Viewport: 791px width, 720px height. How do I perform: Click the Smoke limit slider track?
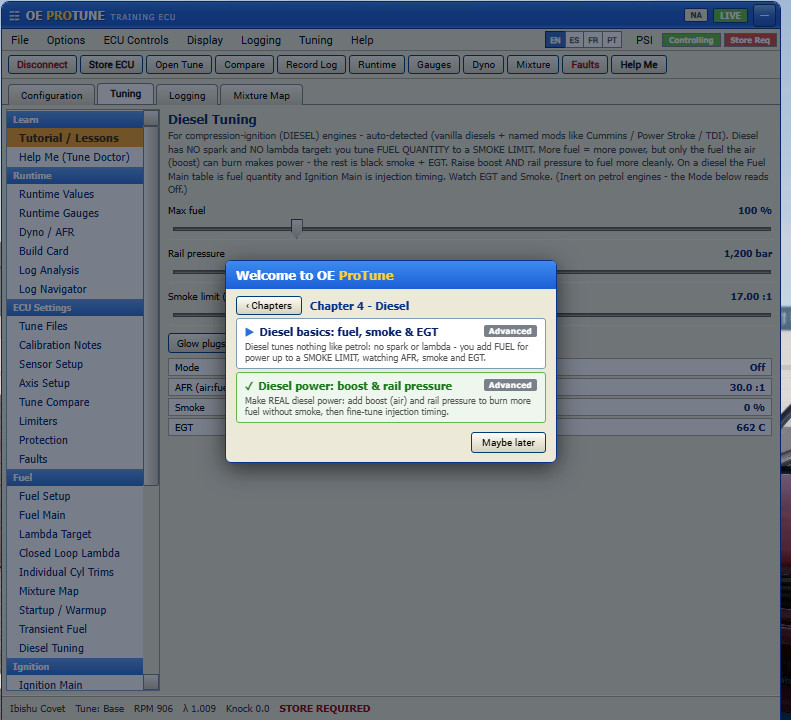[663, 315]
